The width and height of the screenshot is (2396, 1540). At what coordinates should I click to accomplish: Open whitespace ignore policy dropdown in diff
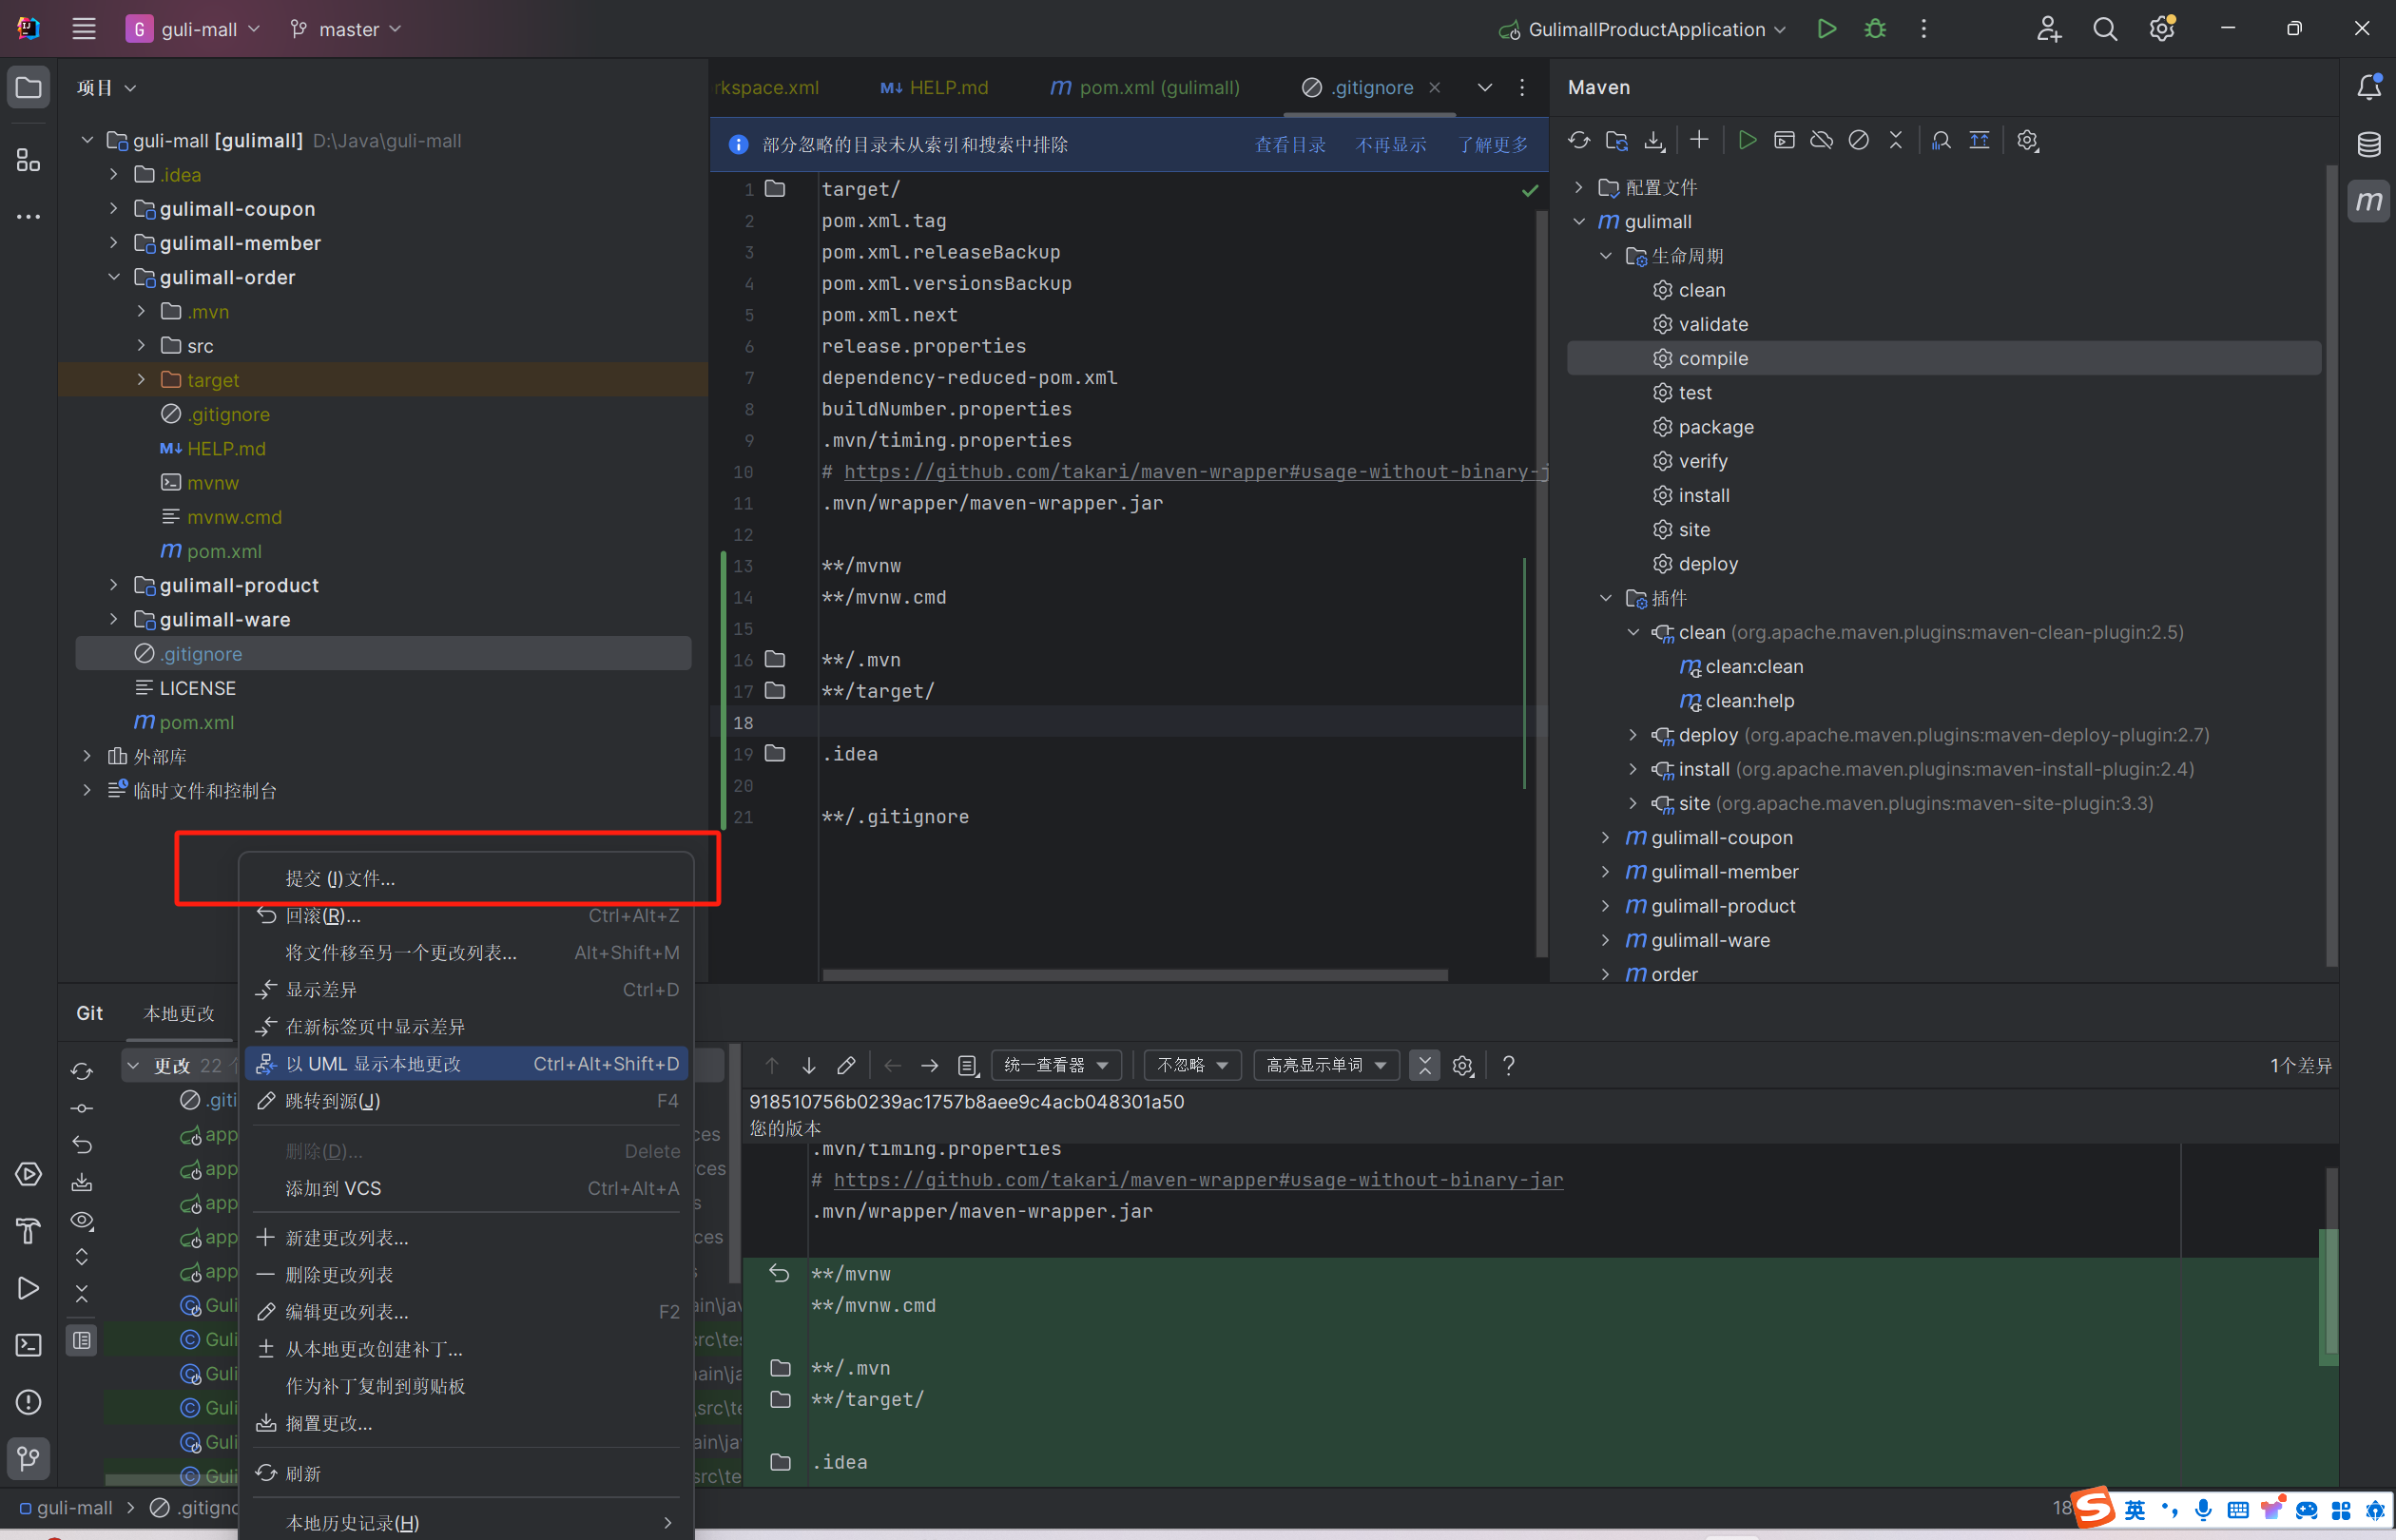pyautogui.click(x=1193, y=1065)
